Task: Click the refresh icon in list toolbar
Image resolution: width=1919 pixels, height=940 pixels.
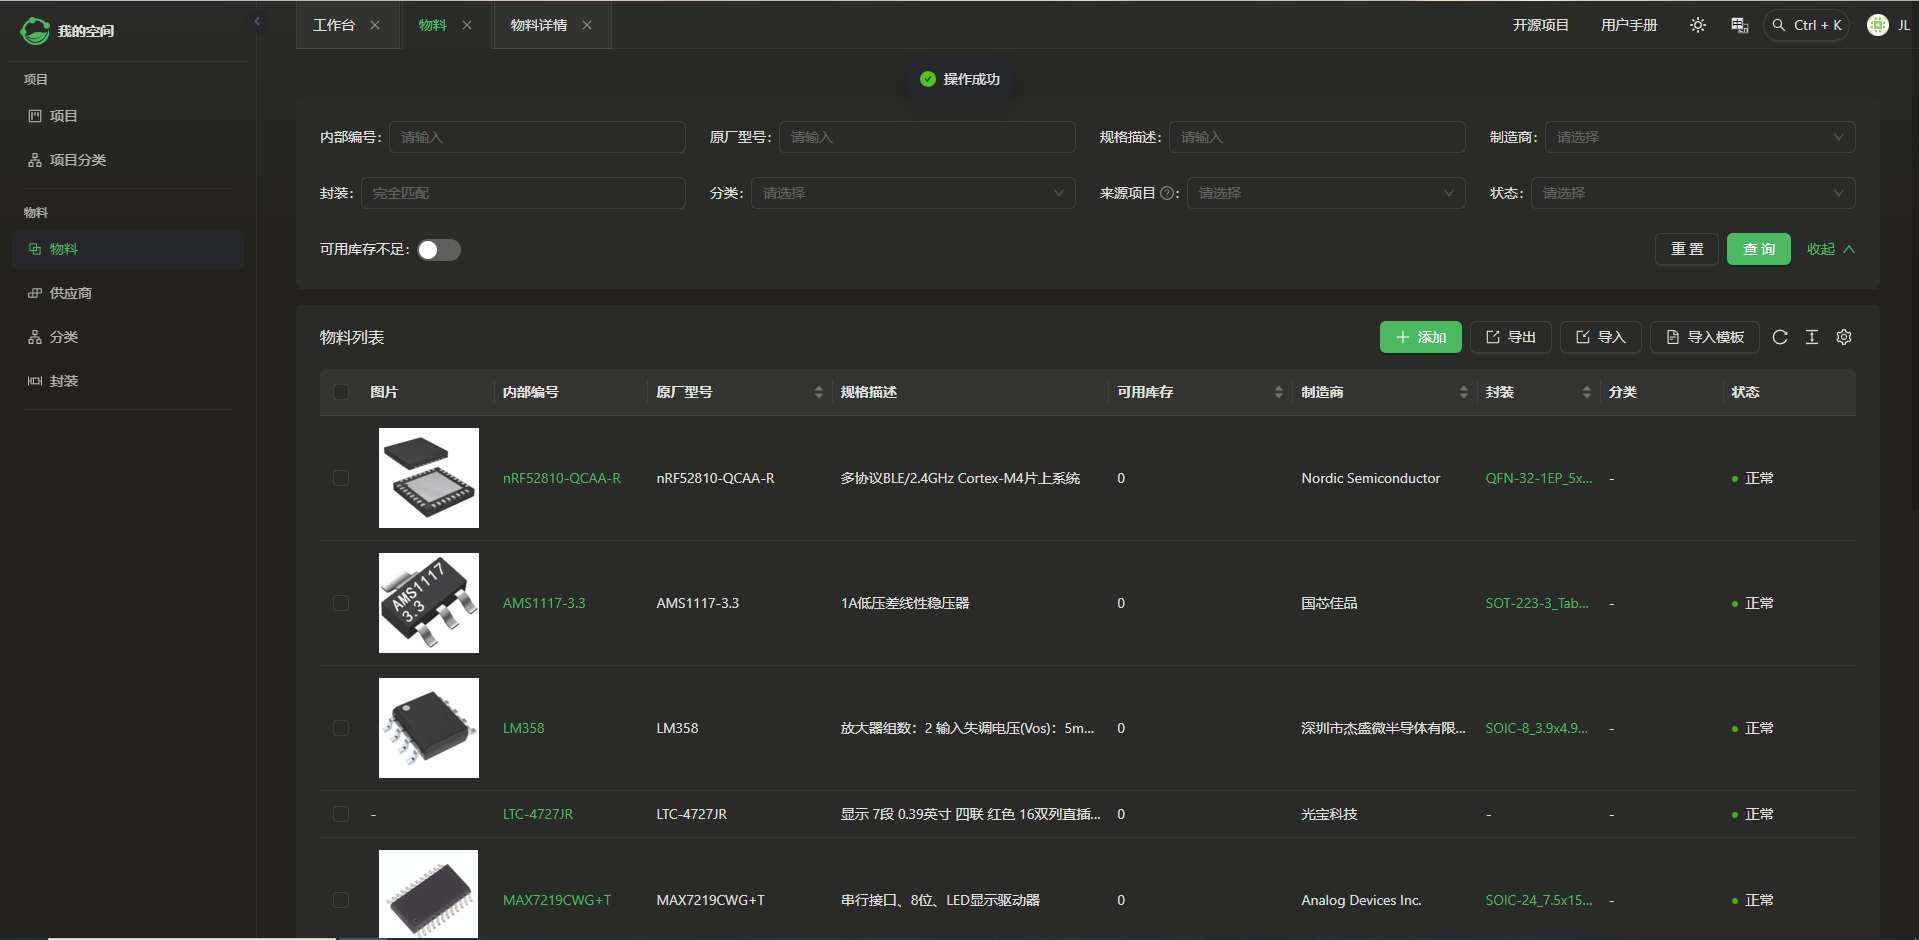Action: pos(1779,338)
